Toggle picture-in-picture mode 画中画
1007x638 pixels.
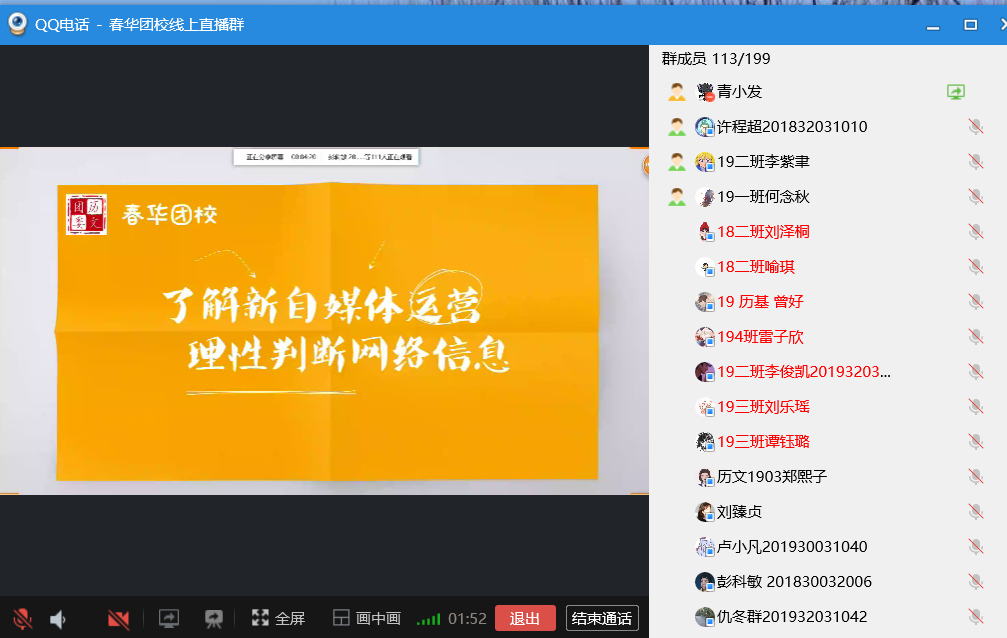tap(367, 619)
